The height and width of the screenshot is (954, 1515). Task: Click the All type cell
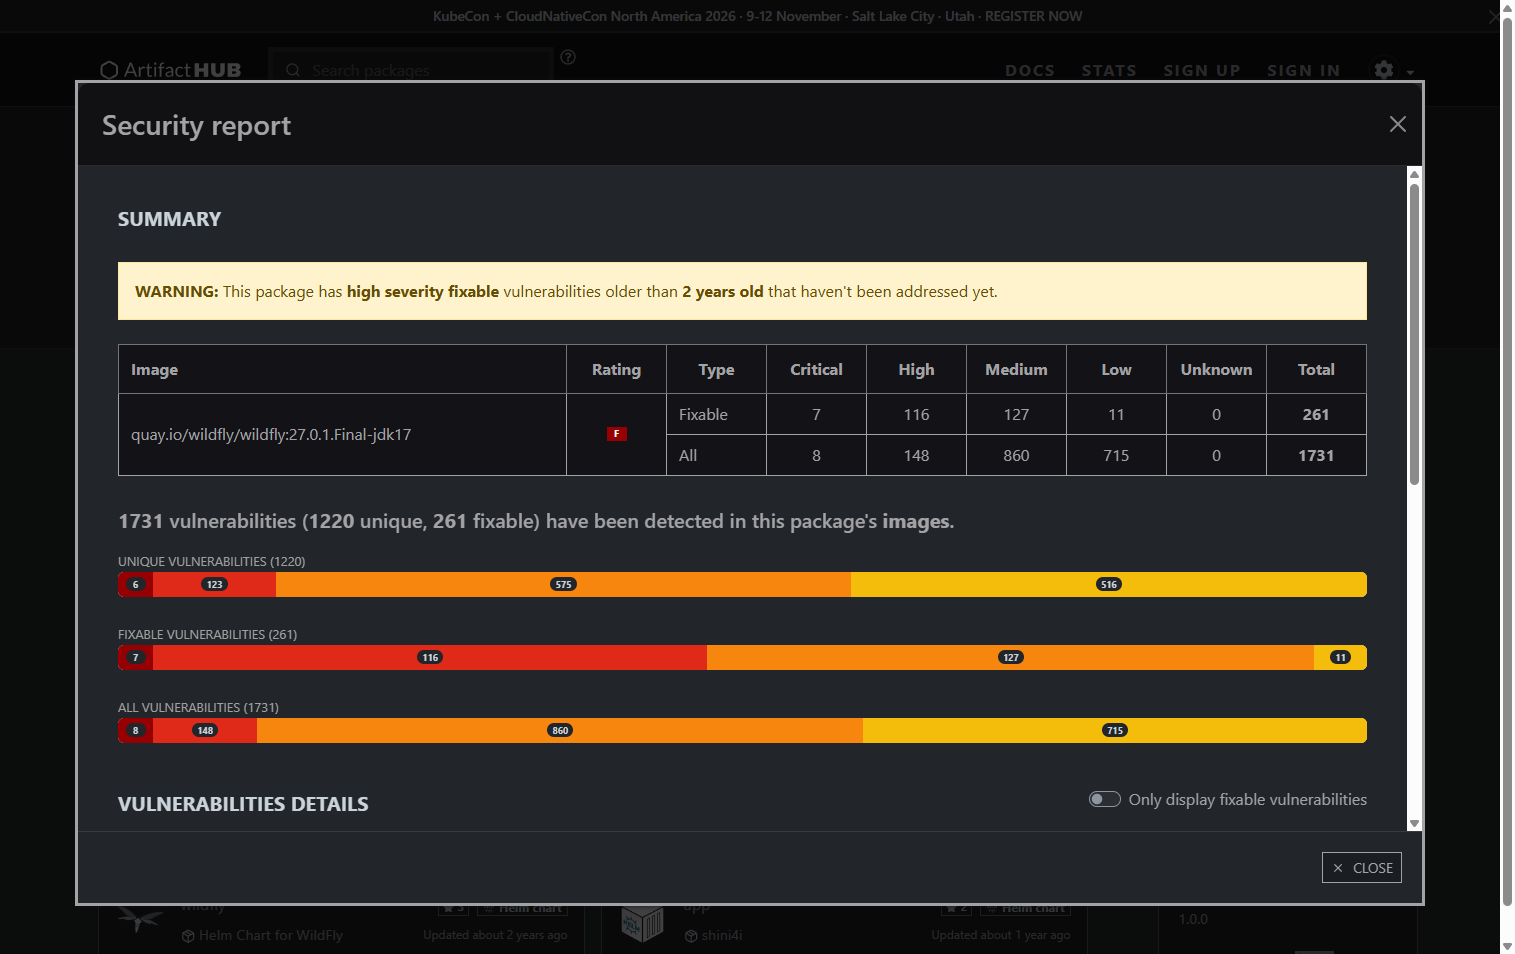[716, 455]
